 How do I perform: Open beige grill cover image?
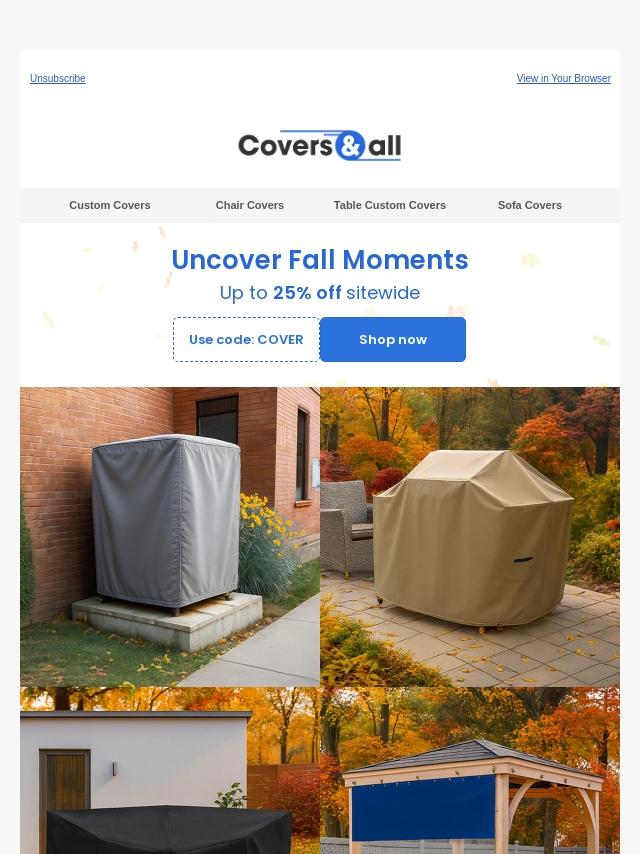470,536
